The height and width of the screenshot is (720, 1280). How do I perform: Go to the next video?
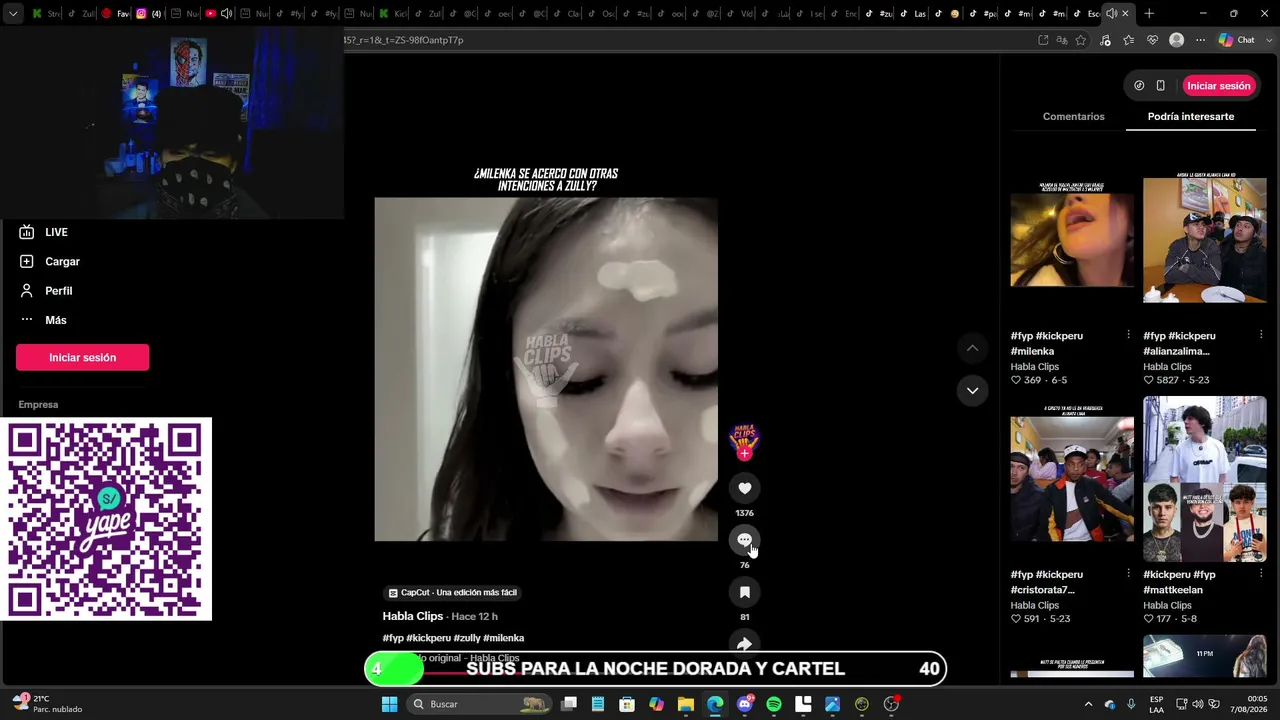972,390
